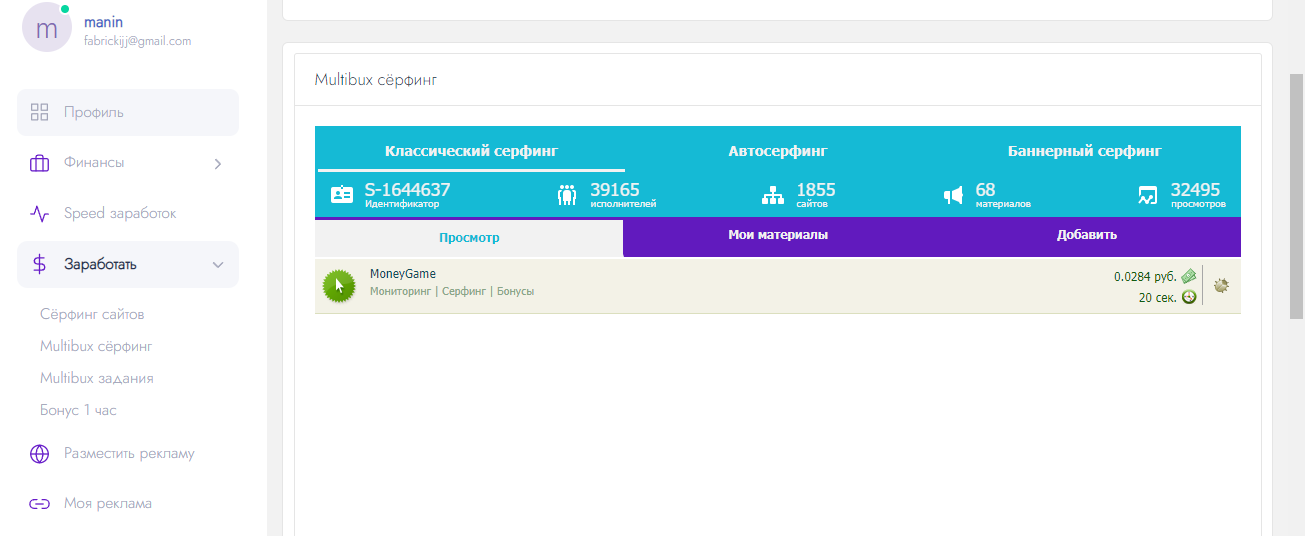The image size is (1305, 536).
Task: Click the gear icon in MoneyGame row
Action: point(1221,285)
